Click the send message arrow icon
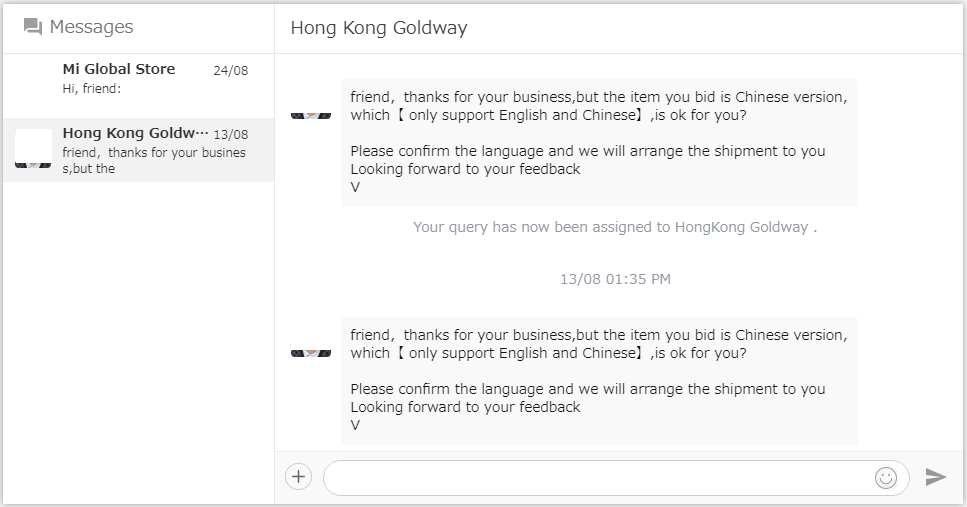 click(935, 477)
